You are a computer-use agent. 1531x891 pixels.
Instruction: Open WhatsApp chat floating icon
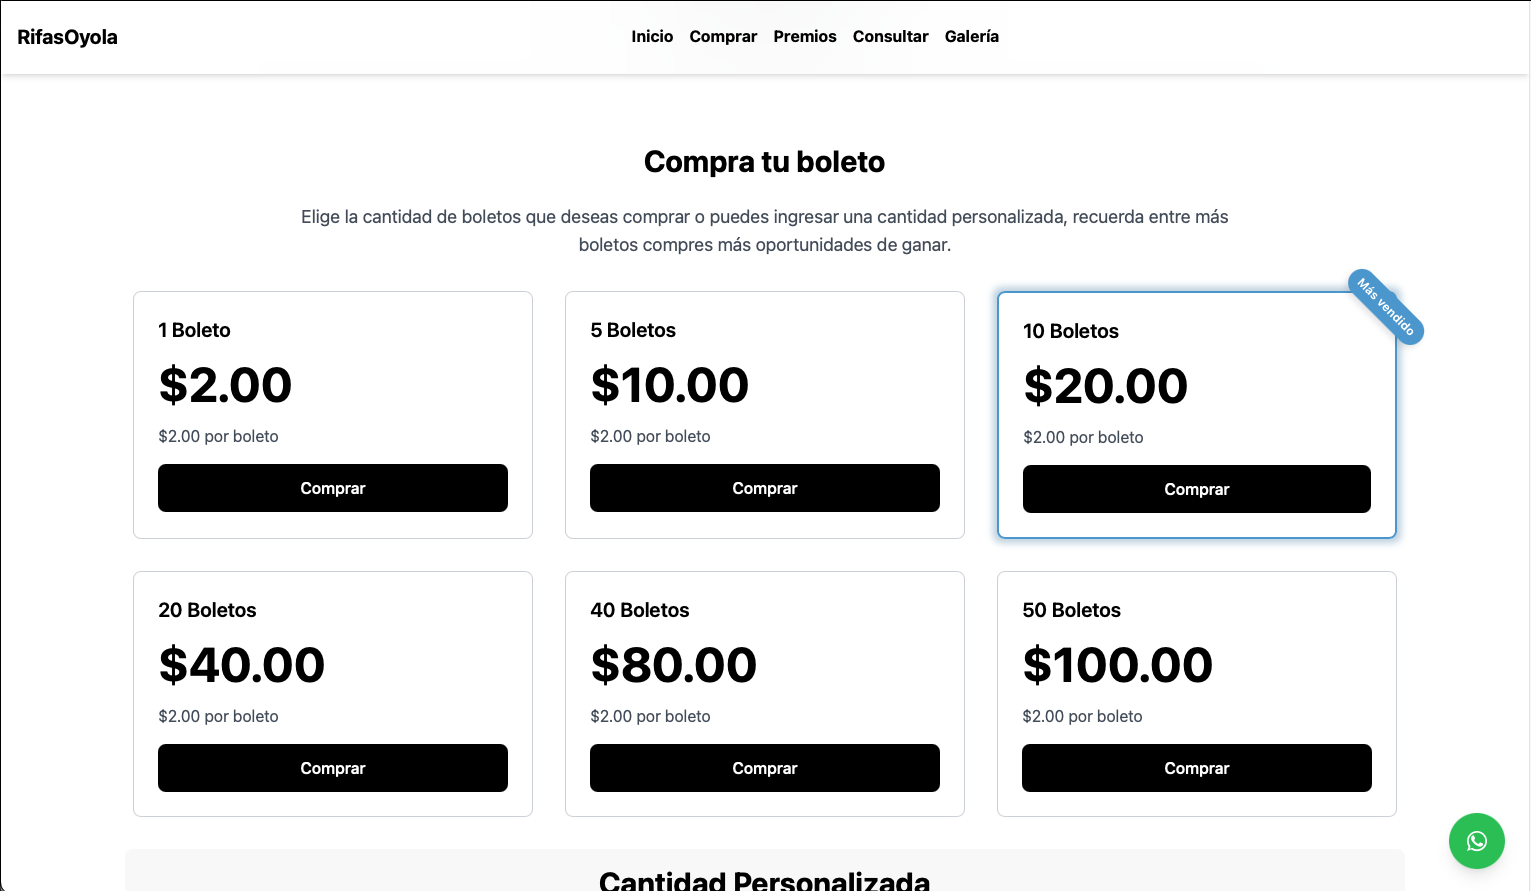pos(1476,841)
